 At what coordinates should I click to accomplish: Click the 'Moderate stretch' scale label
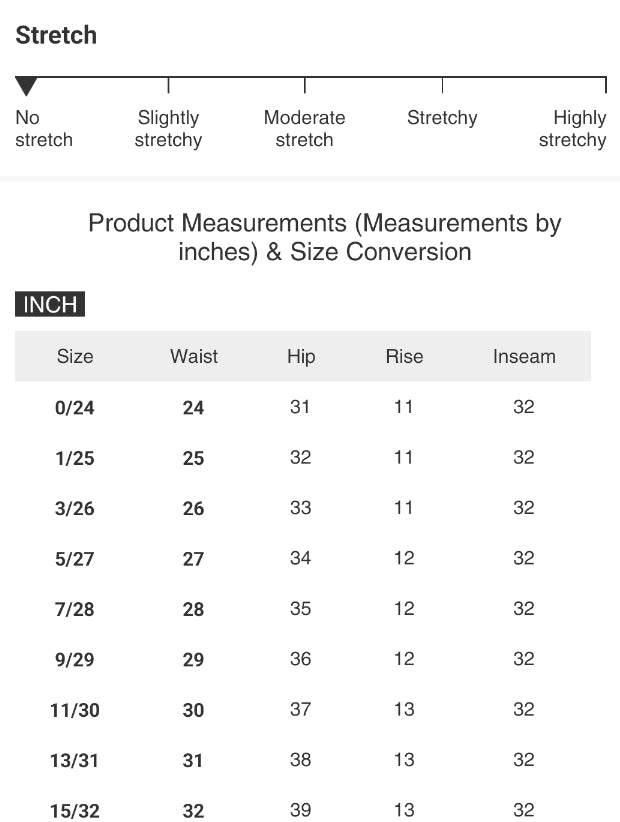pyautogui.click(x=304, y=129)
